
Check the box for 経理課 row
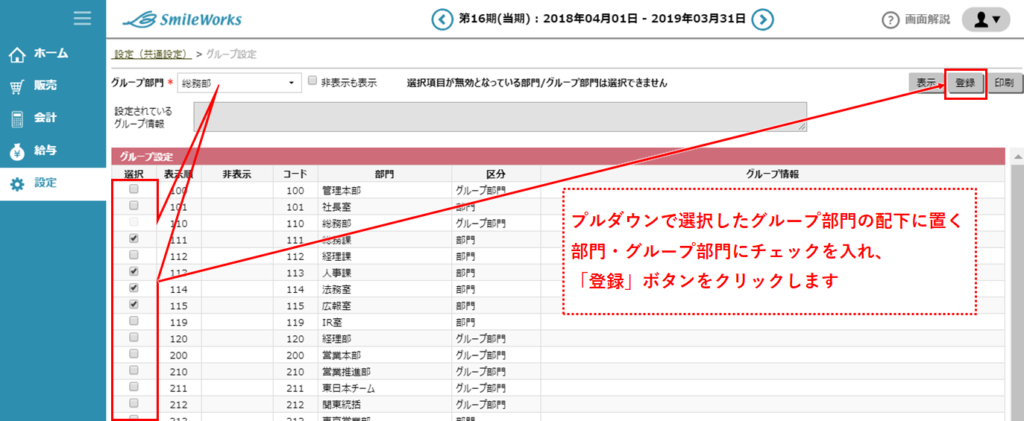coord(134,255)
